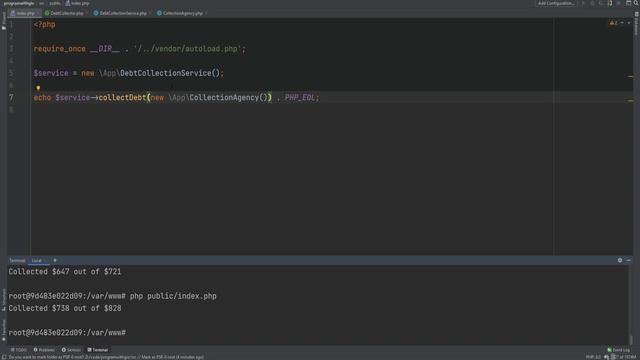
Task: Open the DebtCollector.php editor tab
Action: 67,13
